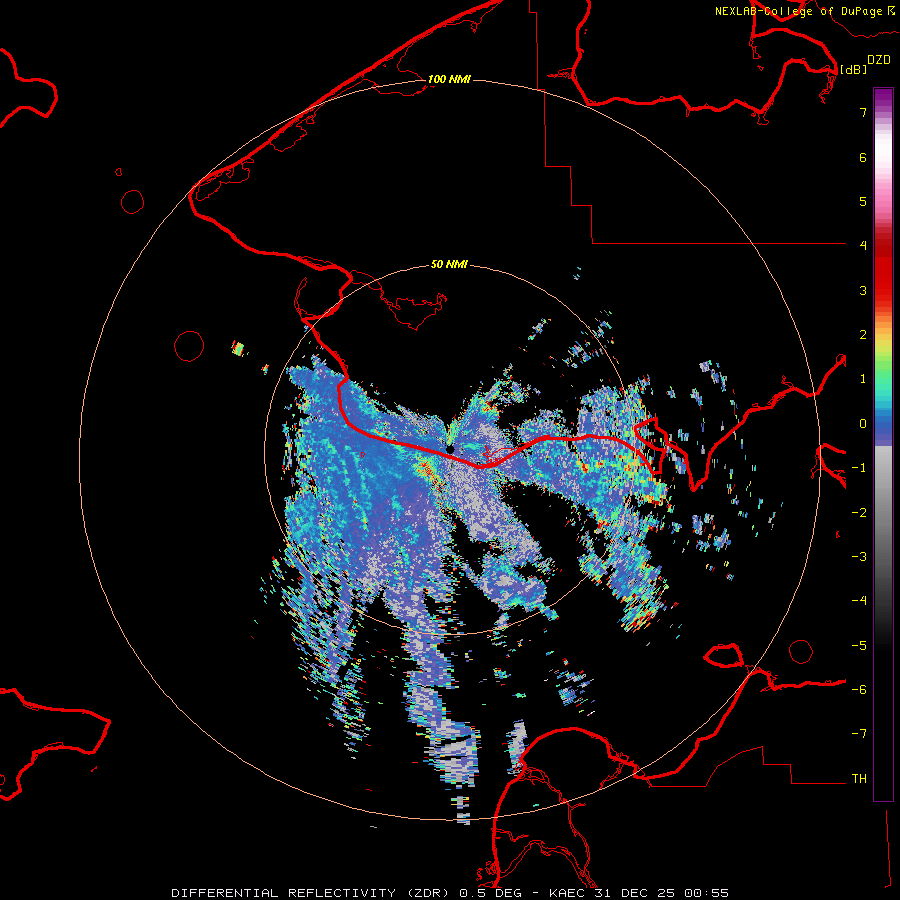This screenshot has width=900, height=900.
Task: Click the positive 2 tick label on scale
Action: point(863,335)
